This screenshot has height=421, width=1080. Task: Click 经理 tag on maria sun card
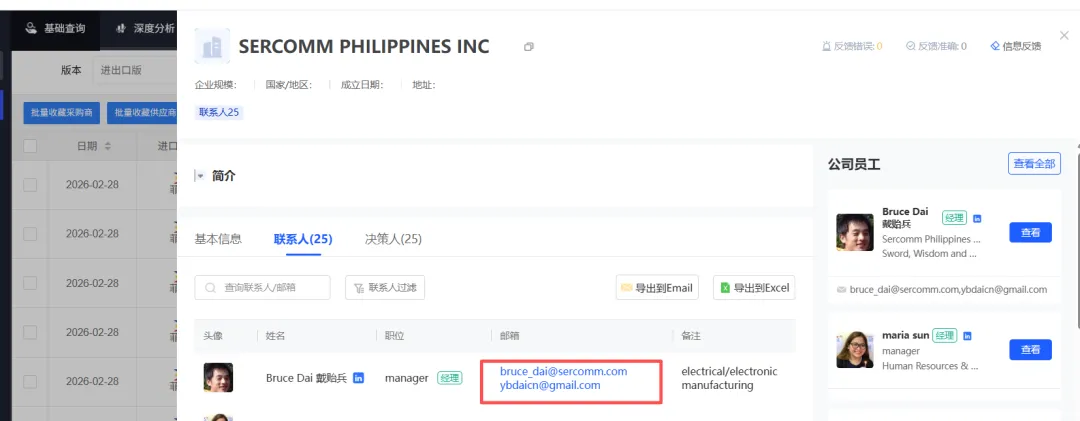(x=945, y=336)
